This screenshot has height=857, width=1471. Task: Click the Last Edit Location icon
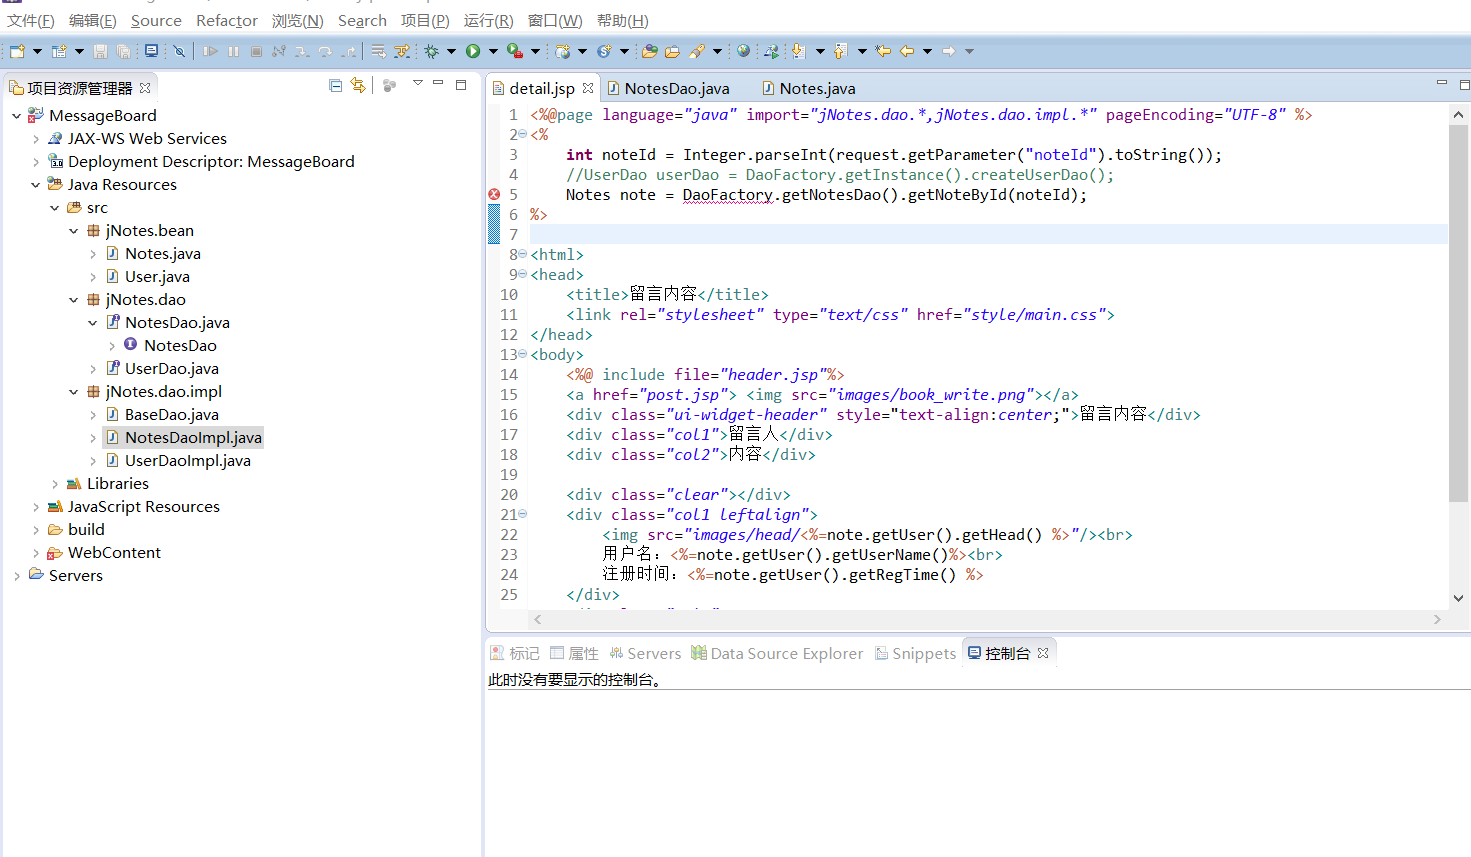(883, 51)
